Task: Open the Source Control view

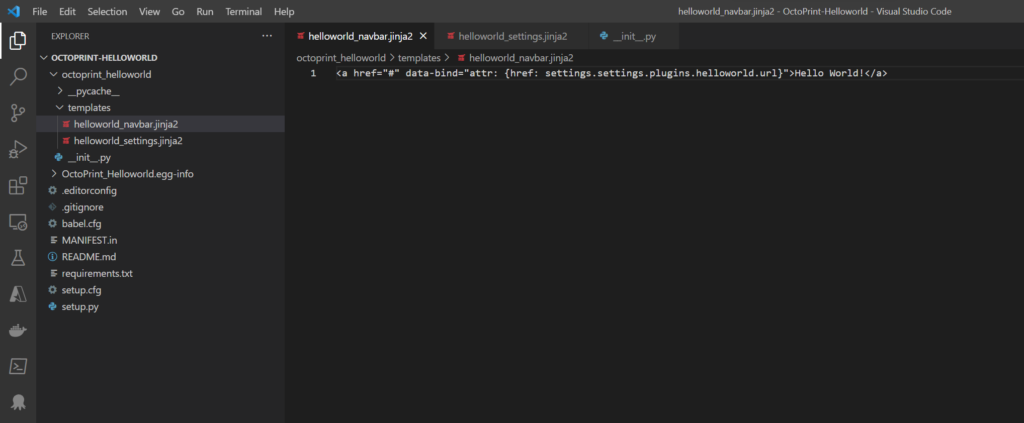Action: tap(18, 114)
